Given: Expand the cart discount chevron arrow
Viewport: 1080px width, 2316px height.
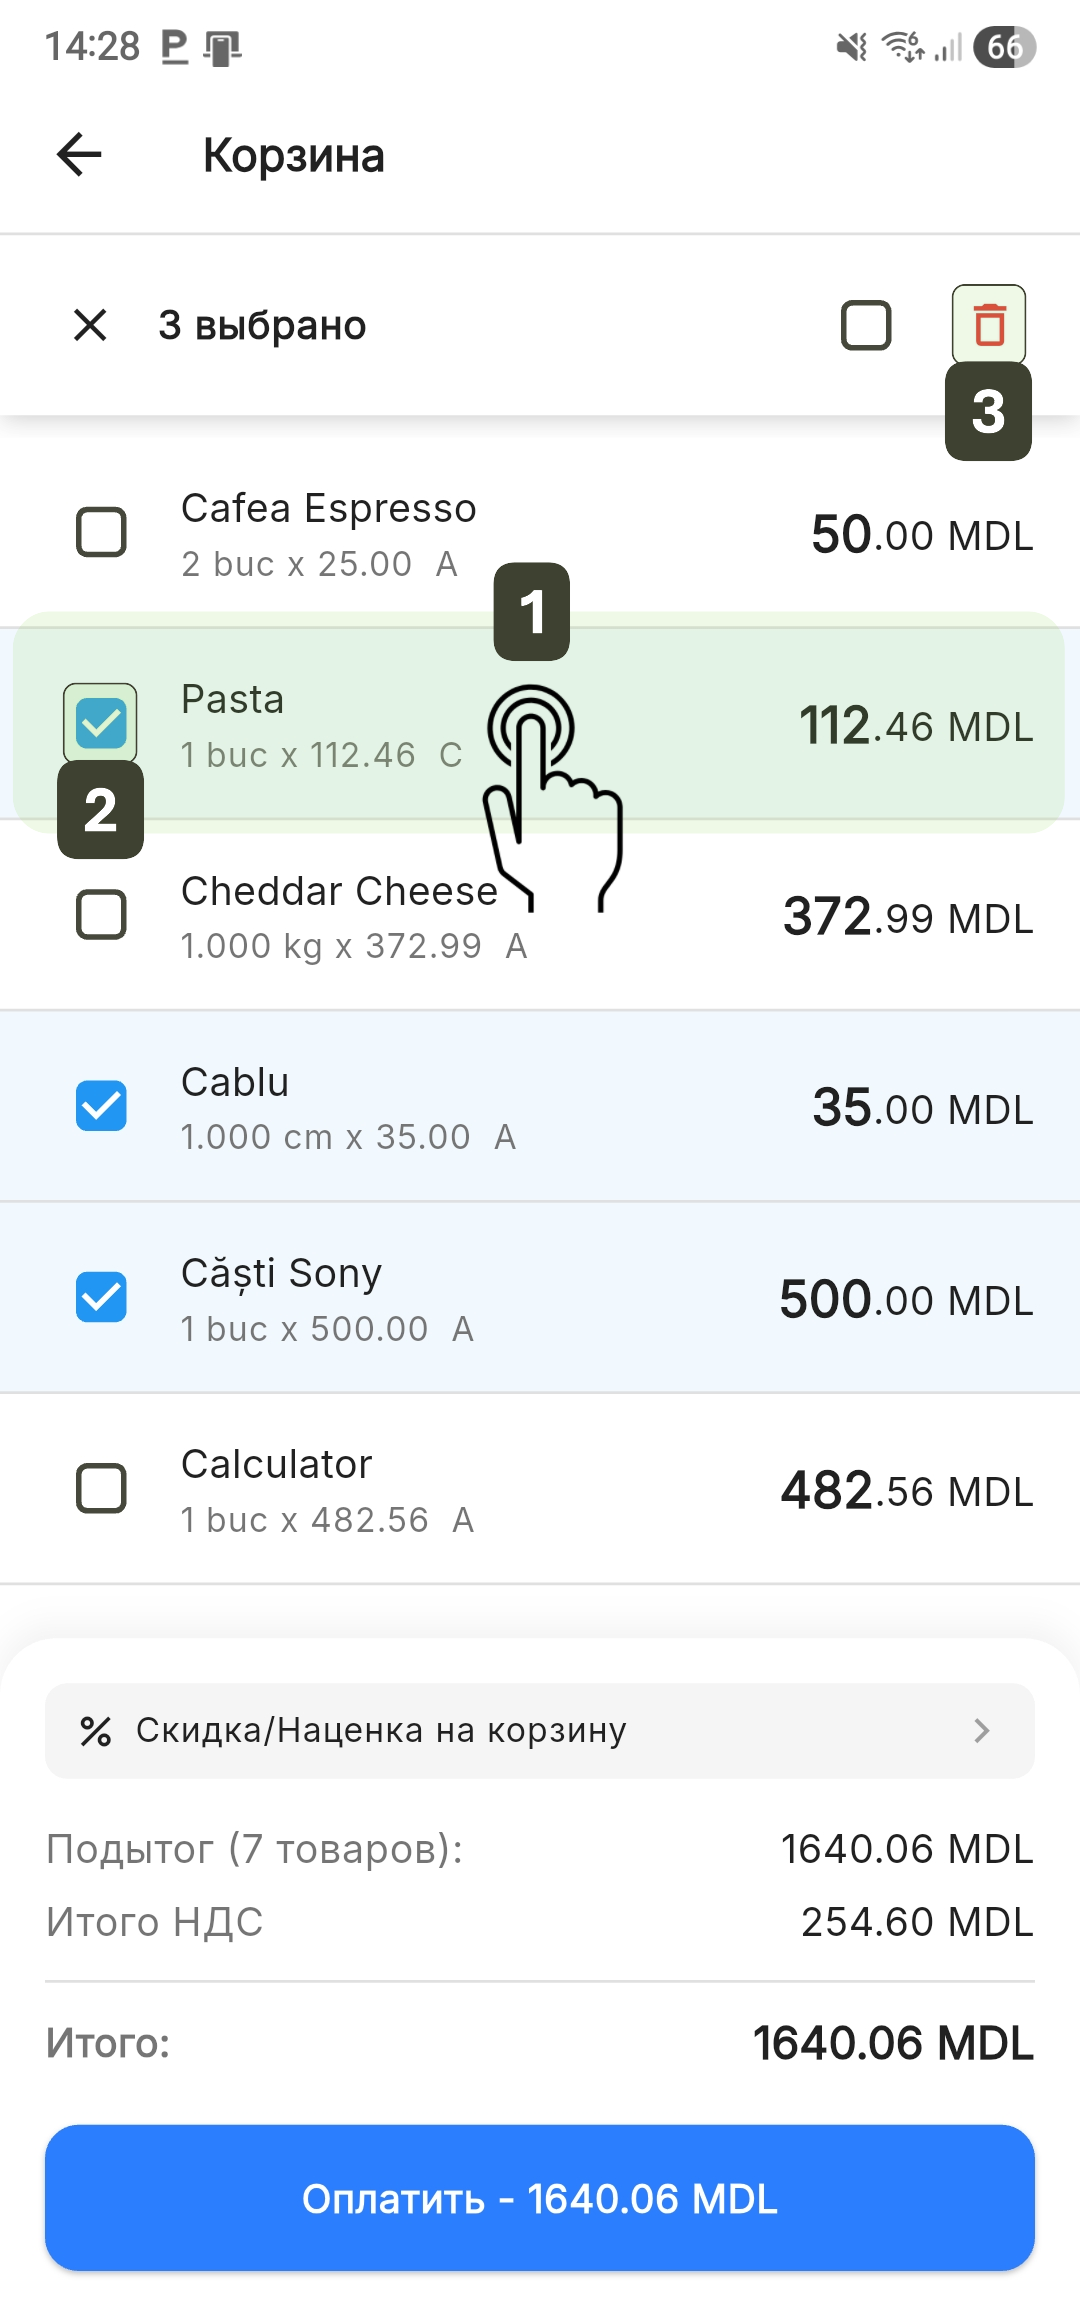Looking at the screenshot, I should tap(981, 1731).
